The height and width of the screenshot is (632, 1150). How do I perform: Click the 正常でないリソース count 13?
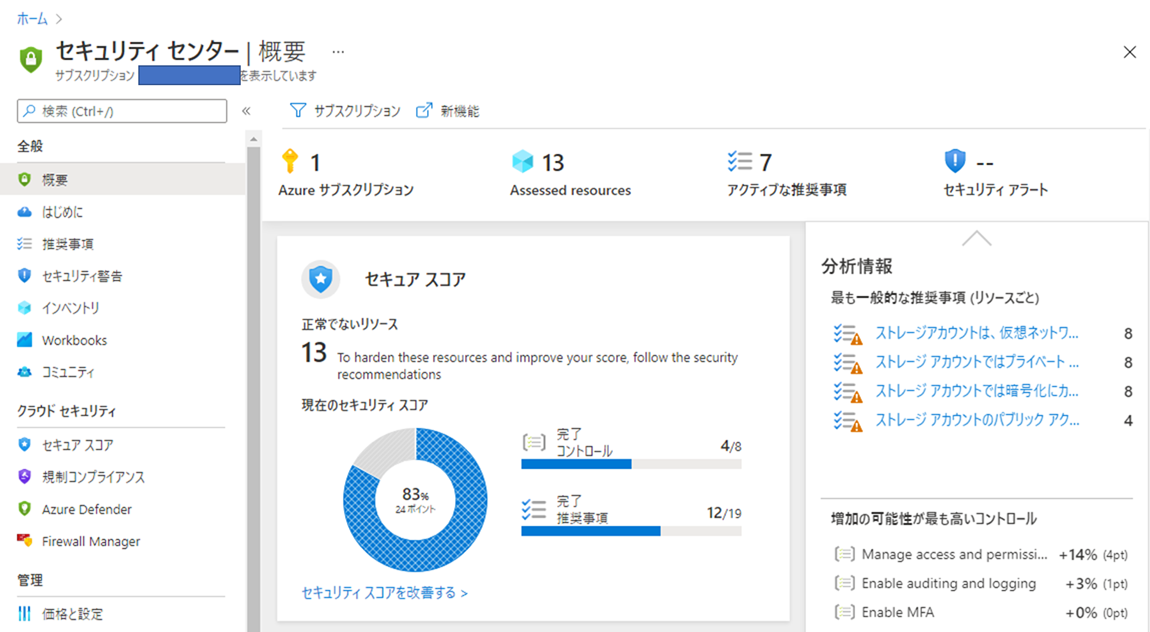(314, 353)
